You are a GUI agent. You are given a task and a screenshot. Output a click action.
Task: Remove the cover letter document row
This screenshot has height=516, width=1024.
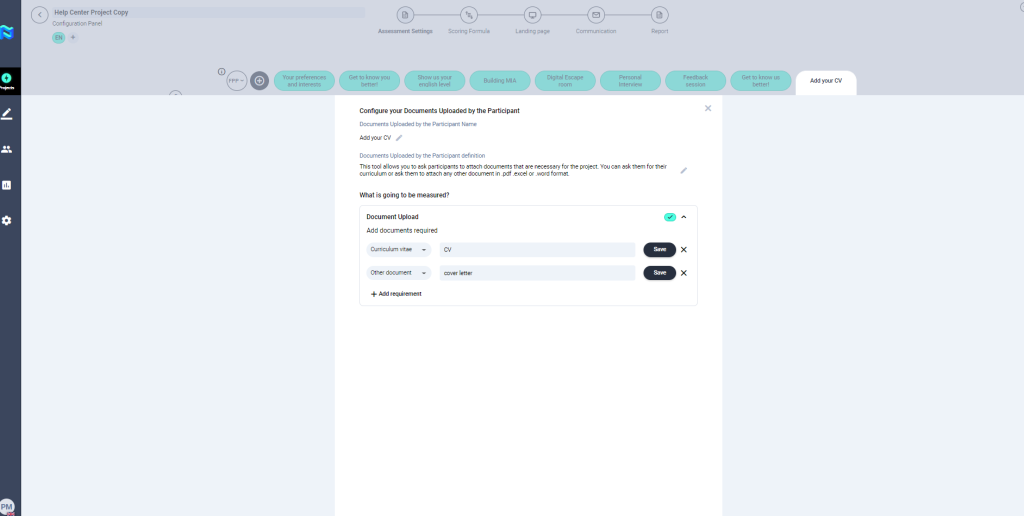click(x=684, y=273)
